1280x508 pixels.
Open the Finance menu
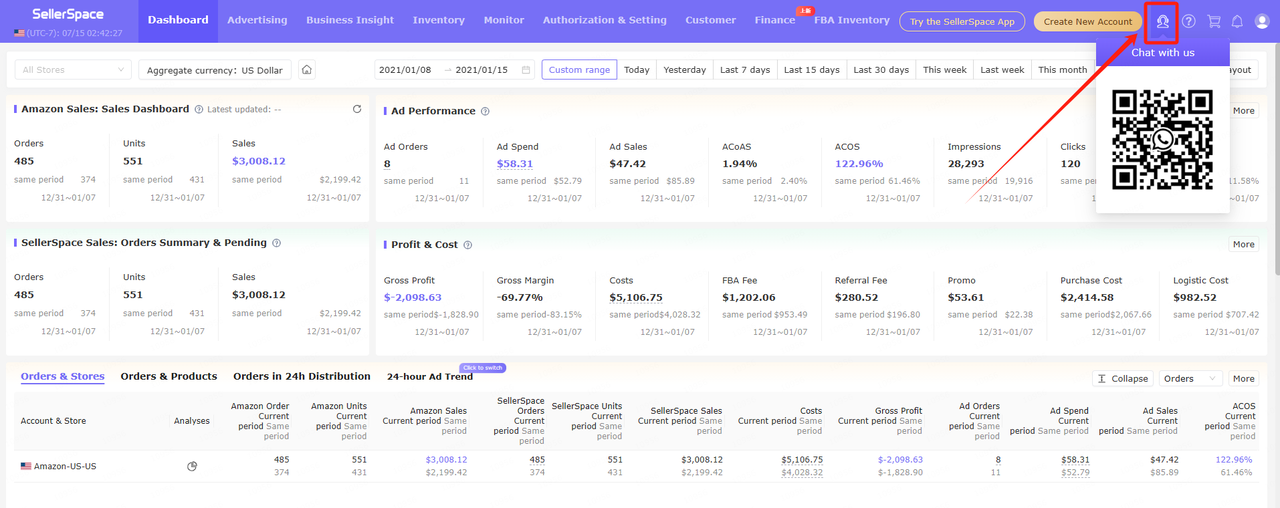(775, 20)
